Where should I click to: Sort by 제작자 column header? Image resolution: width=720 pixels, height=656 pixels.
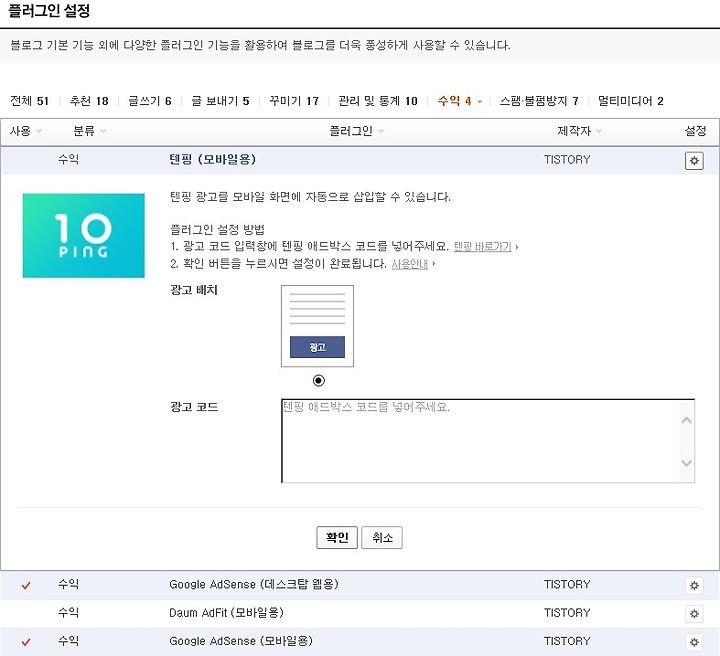(x=579, y=131)
